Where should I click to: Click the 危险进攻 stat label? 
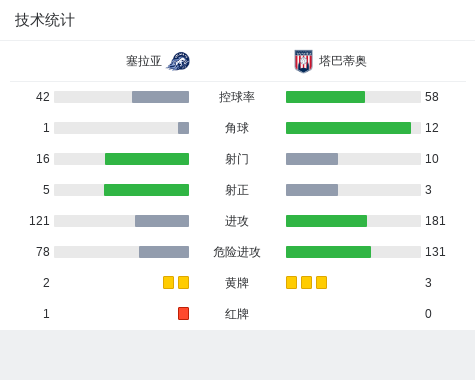coord(237,252)
